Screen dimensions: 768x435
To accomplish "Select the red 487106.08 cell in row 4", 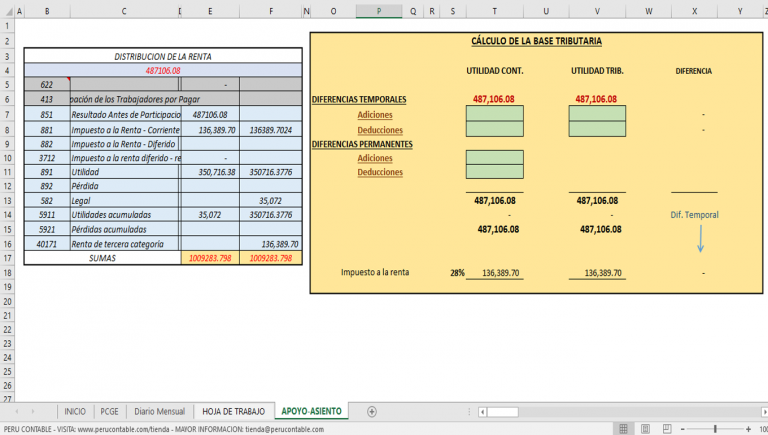I will pyautogui.click(x=163, y=71).
